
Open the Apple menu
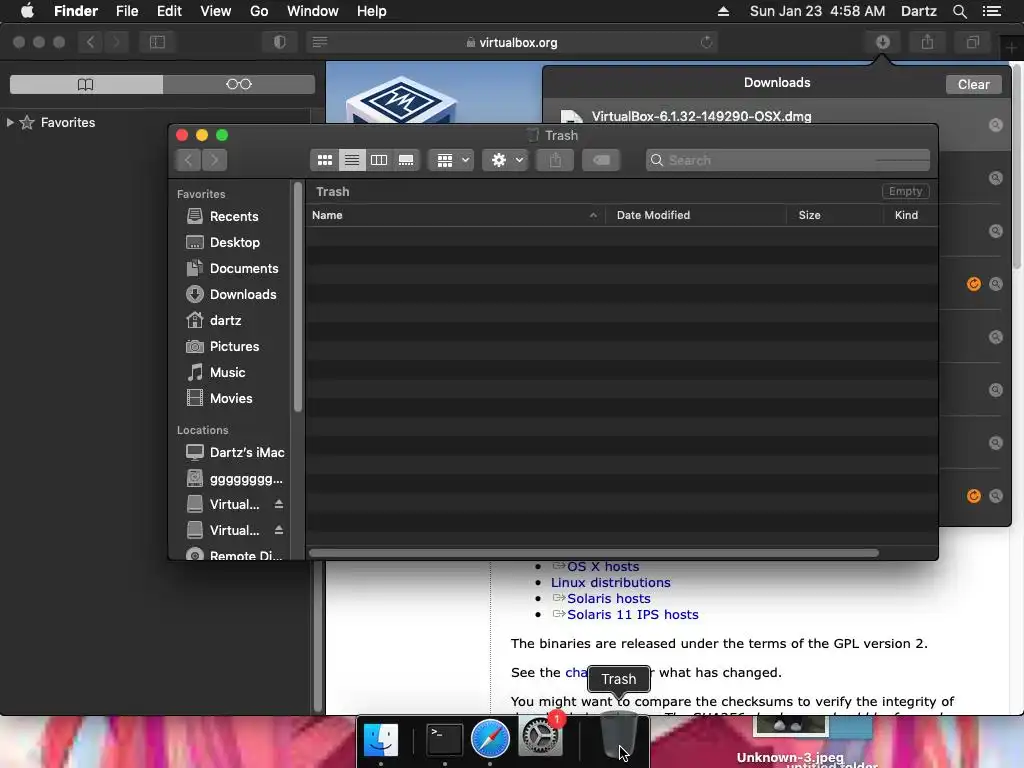coord(27,11)
